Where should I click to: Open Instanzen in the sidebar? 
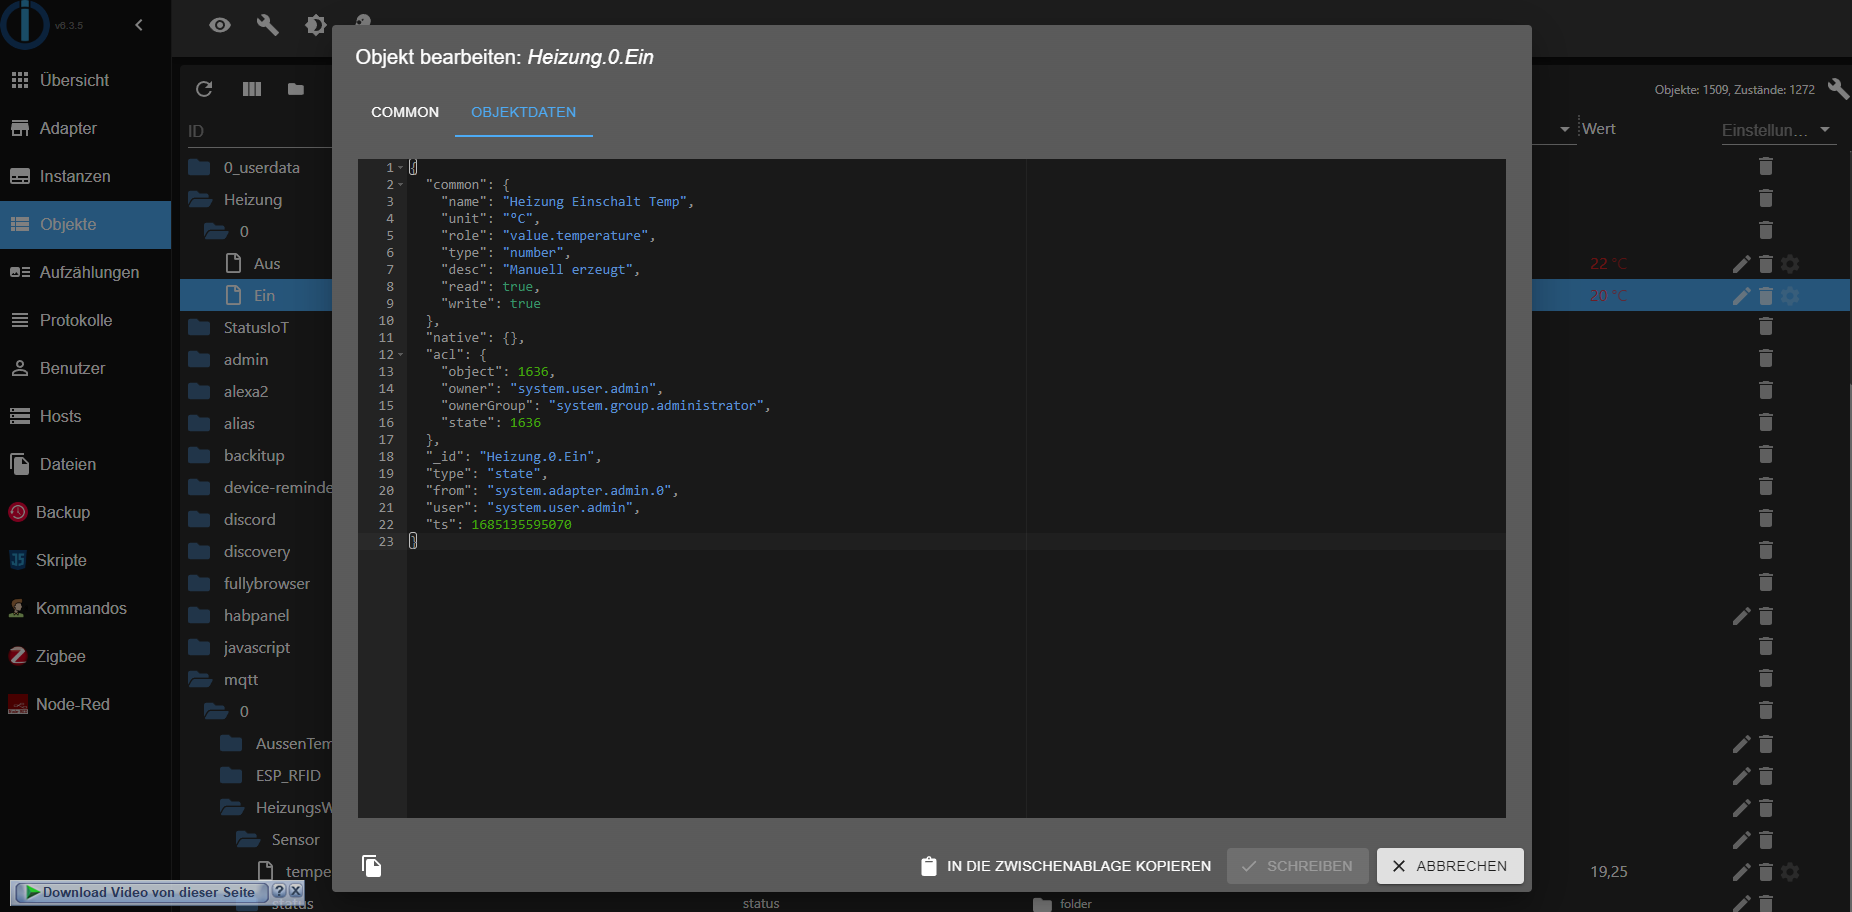[75, 176]
